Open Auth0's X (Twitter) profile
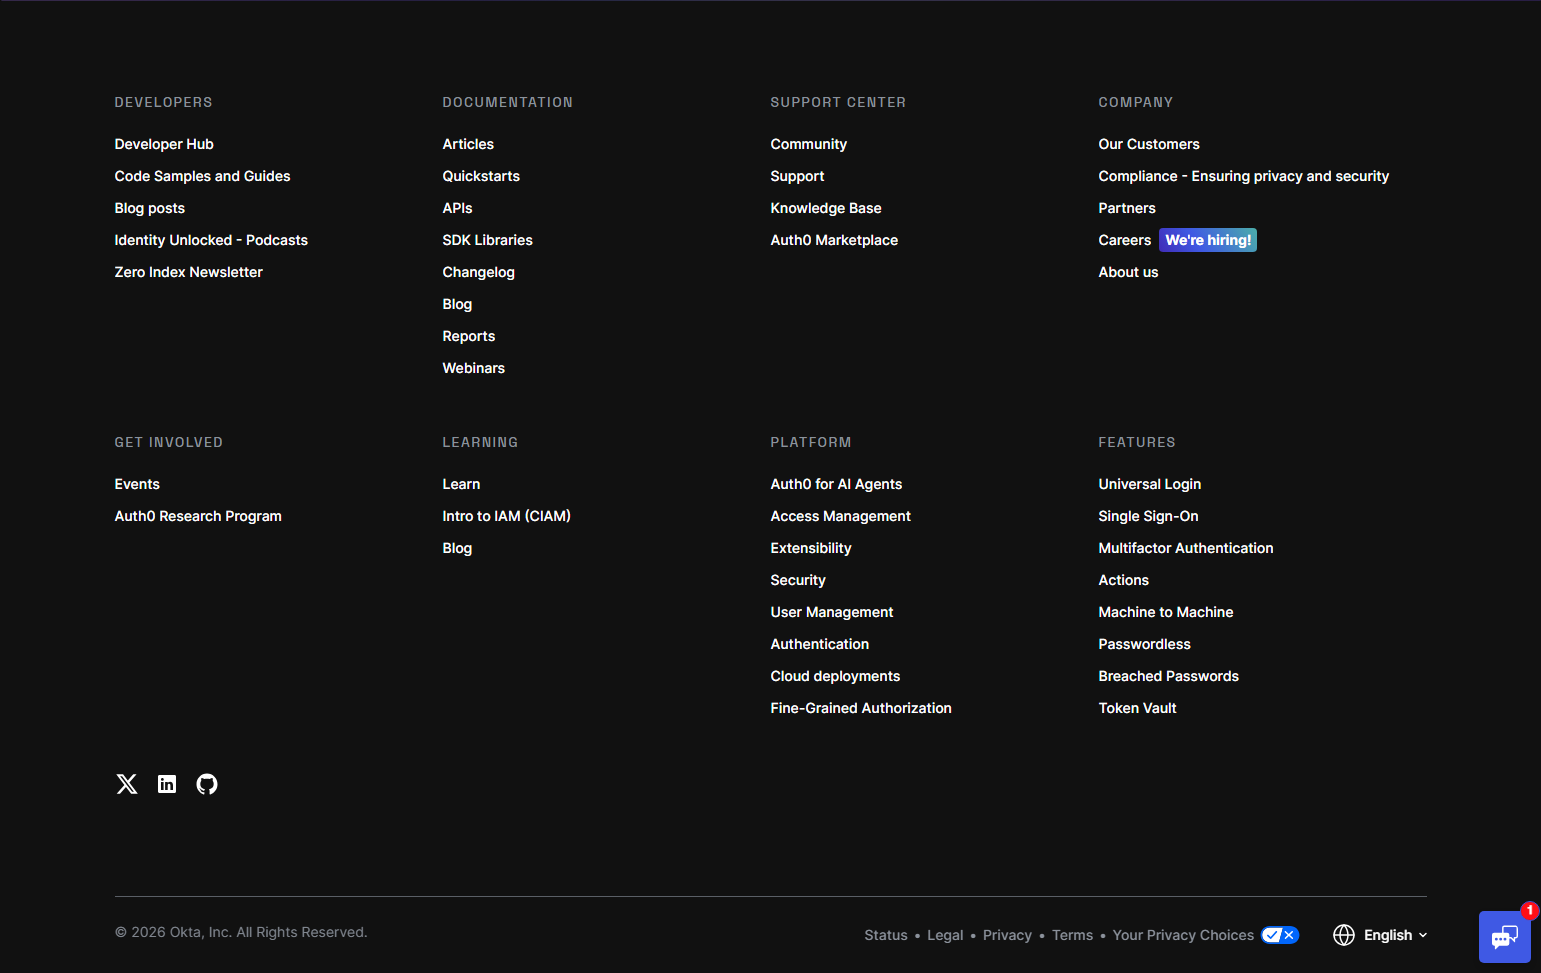 pos(126,784)
